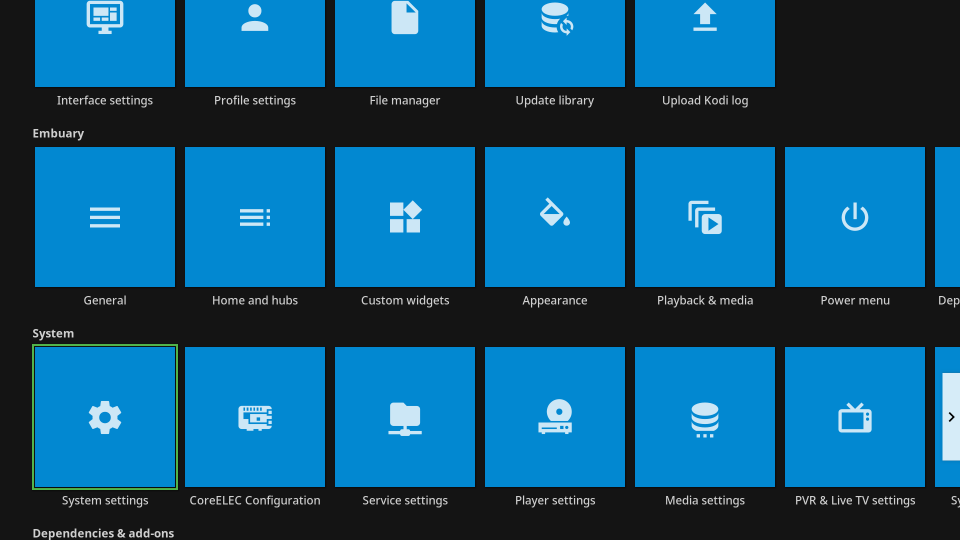The width and height of the screenshot is (960, 540).
Task: Open Home and hubs list icon
Action: (x=255, y=217)
